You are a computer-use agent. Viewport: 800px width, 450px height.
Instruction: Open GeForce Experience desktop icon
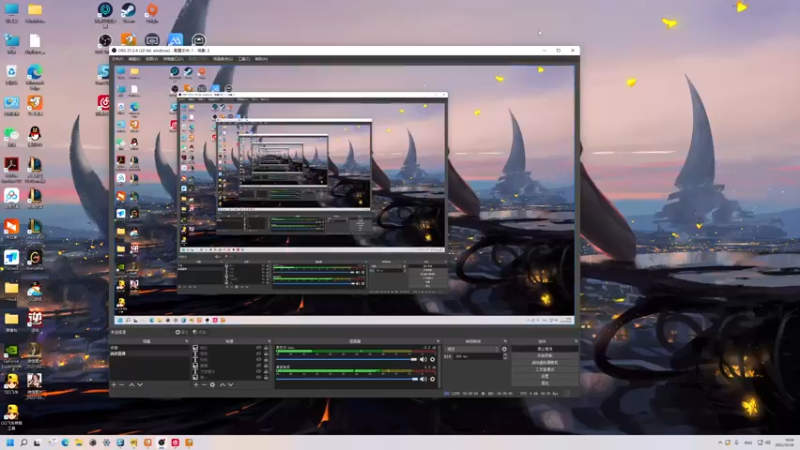[11, 356]
